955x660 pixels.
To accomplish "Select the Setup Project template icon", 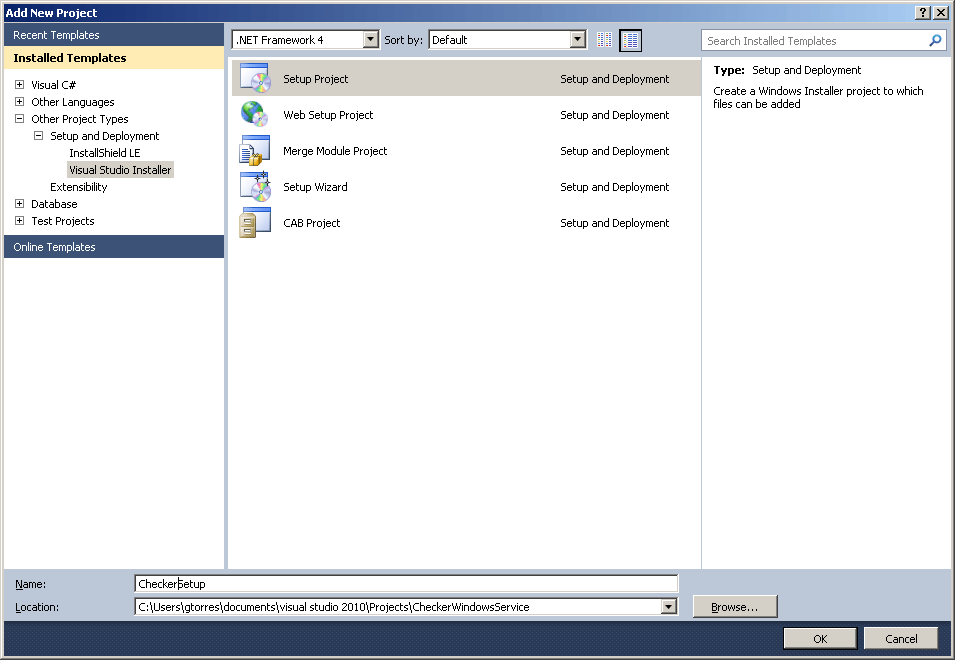I will (x=255, y=78).
